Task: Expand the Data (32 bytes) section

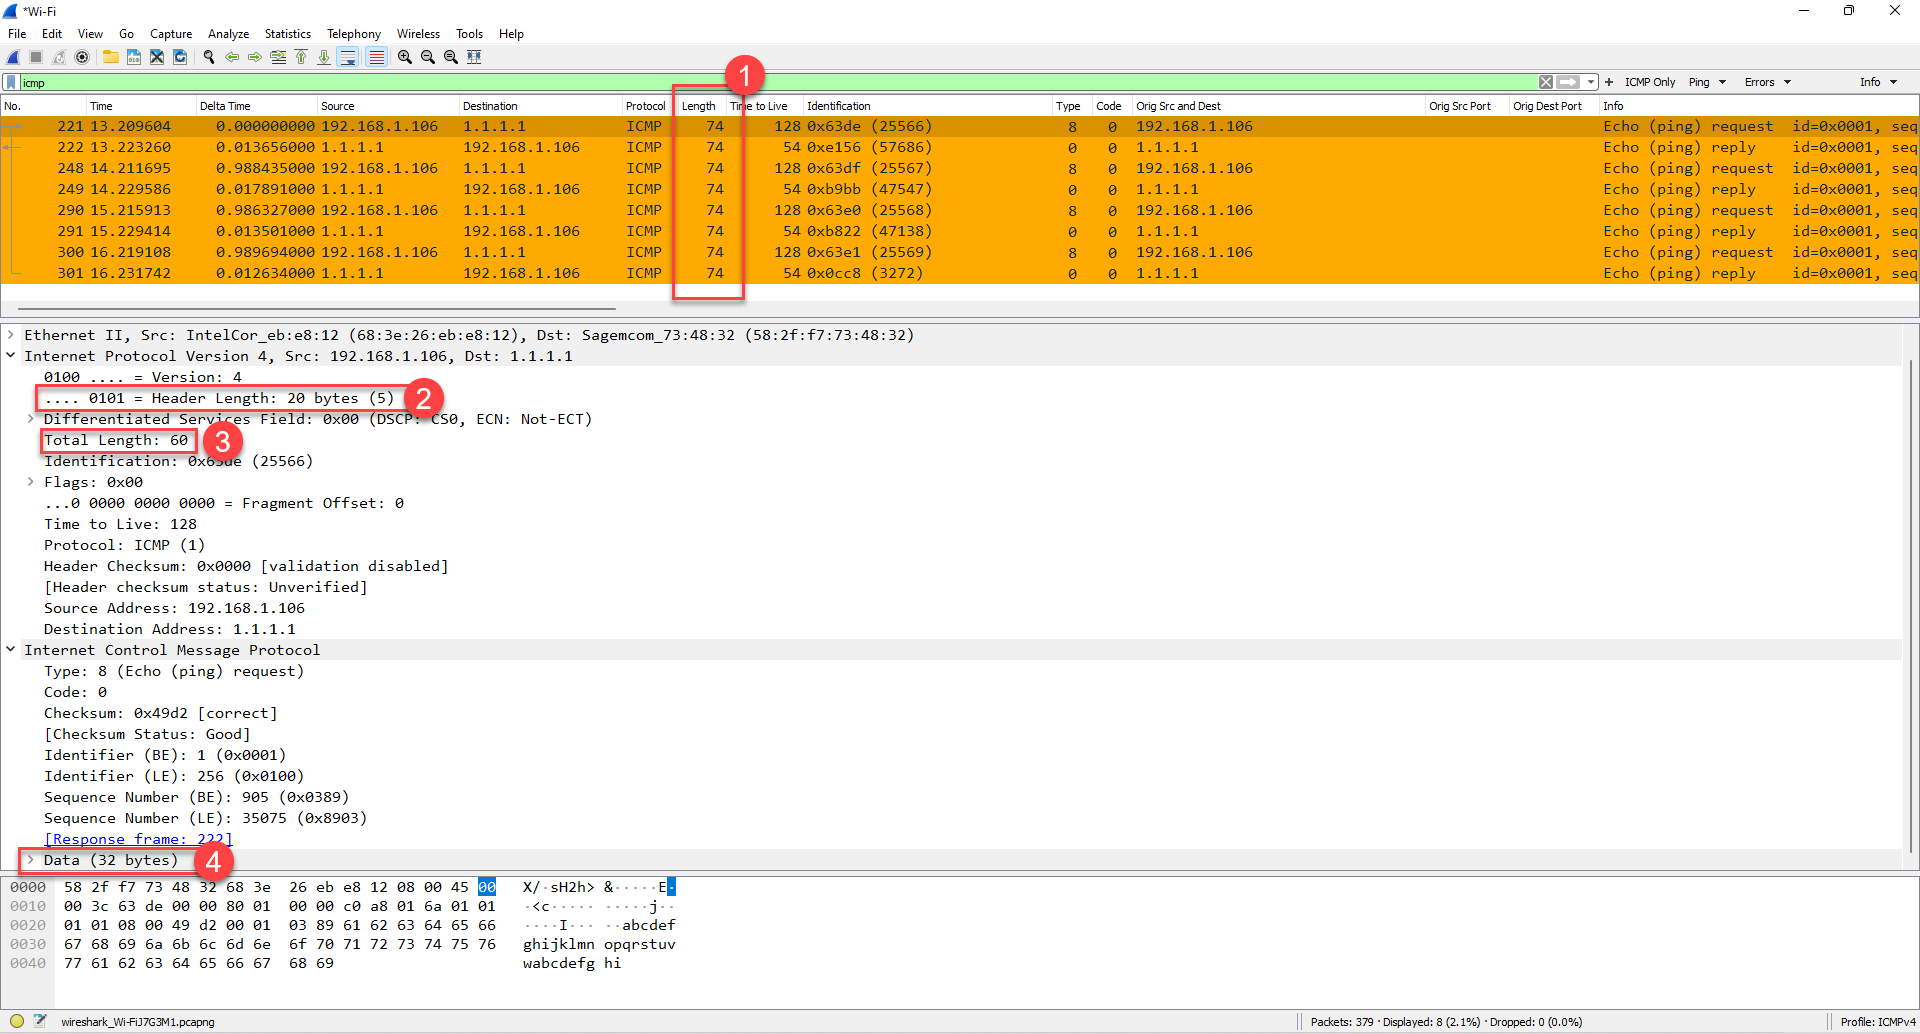Action: click(31, 860)
